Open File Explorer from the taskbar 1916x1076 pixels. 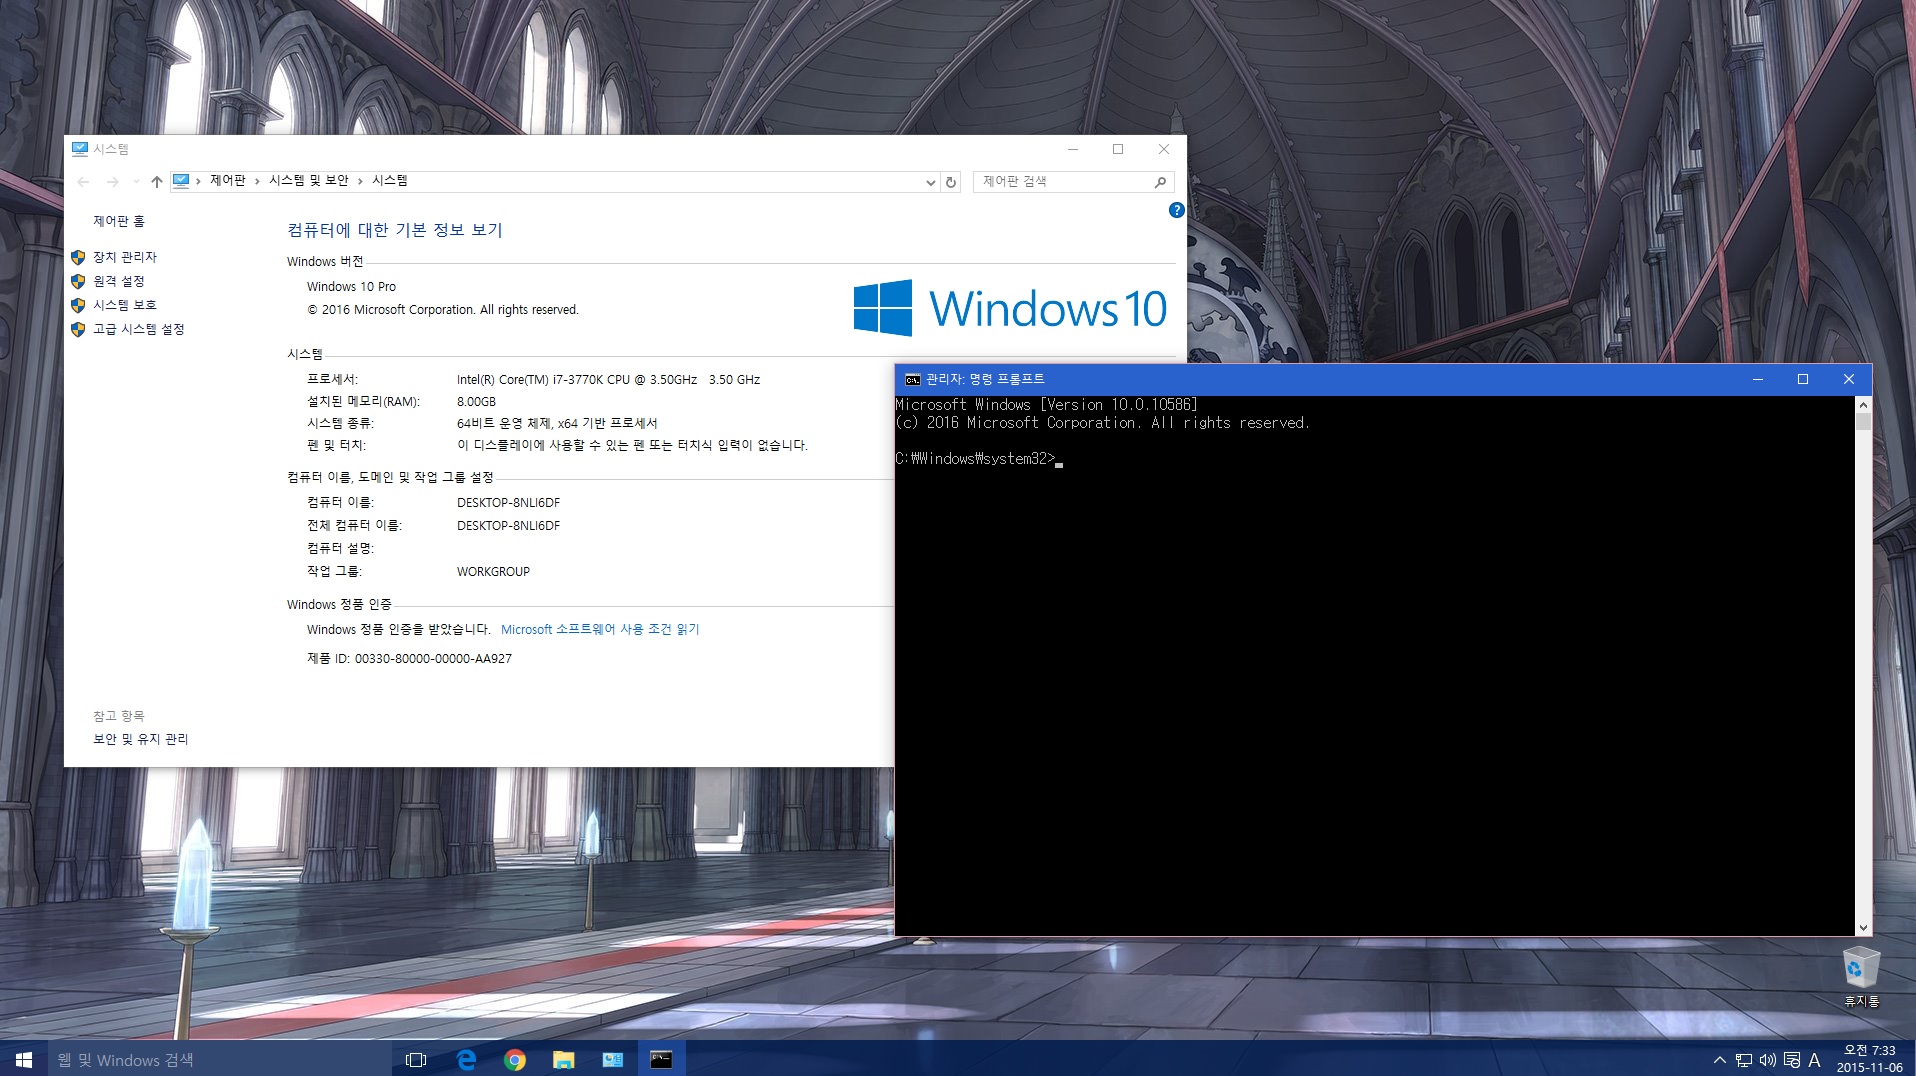(564, 1059)
